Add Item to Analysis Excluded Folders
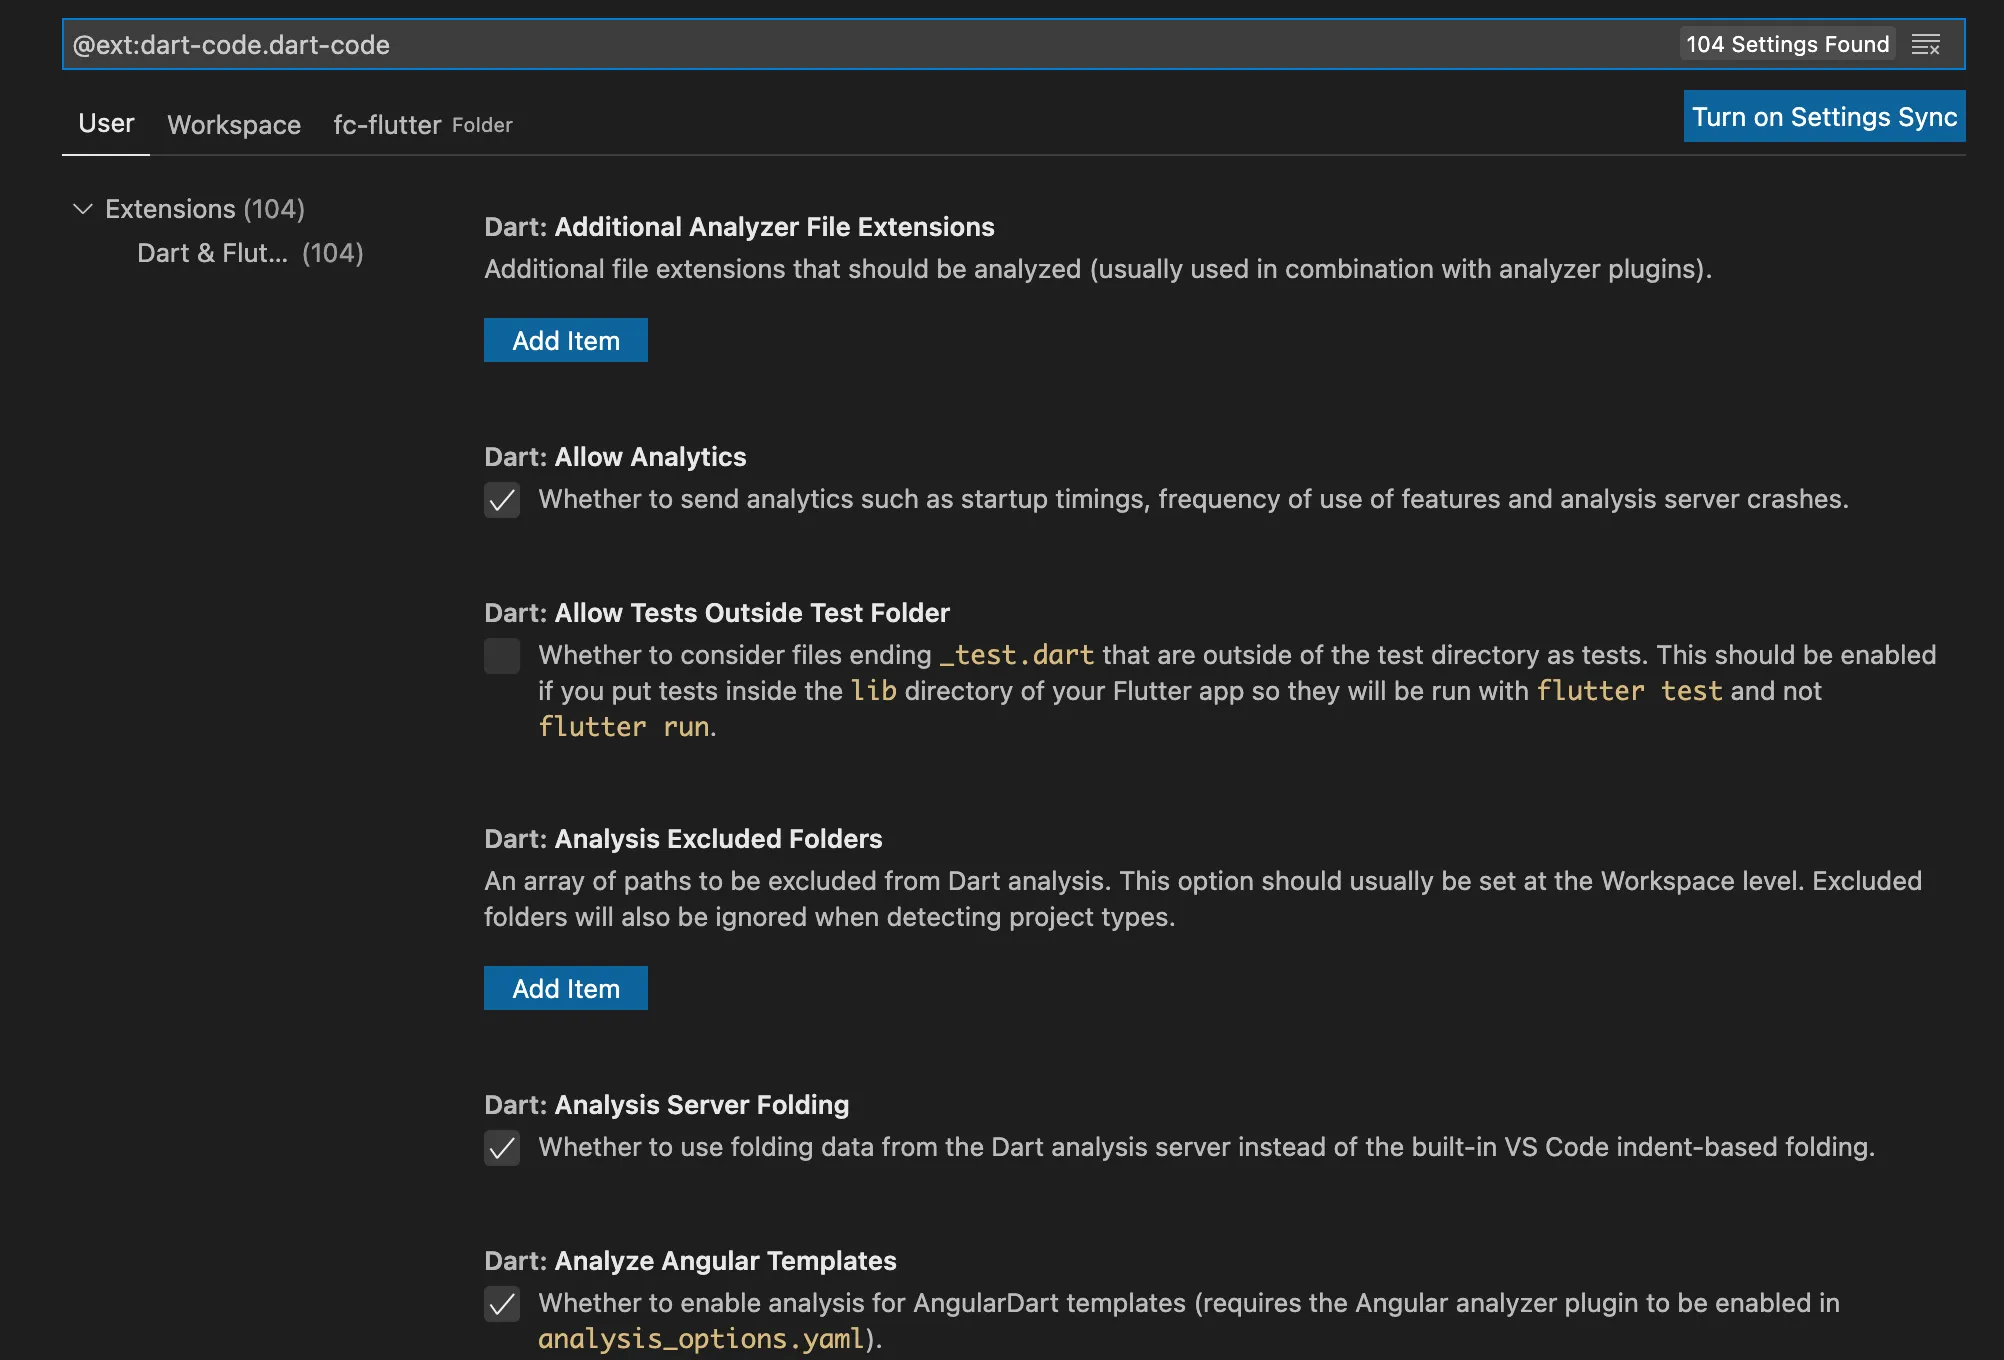 click(566, 989)
